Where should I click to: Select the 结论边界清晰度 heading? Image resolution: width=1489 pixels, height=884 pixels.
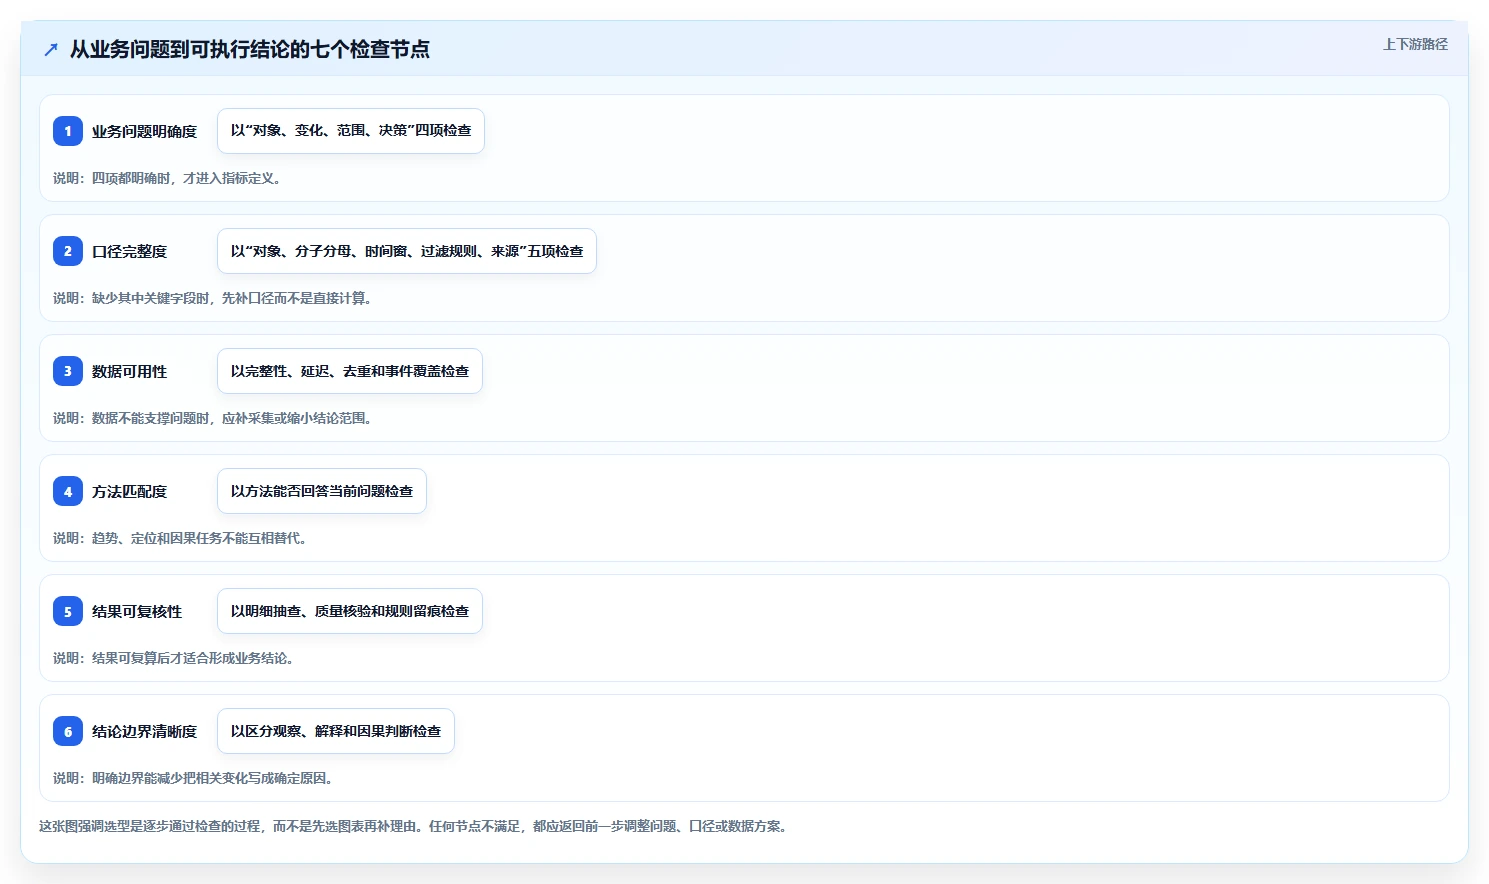[x=144, y=731]
